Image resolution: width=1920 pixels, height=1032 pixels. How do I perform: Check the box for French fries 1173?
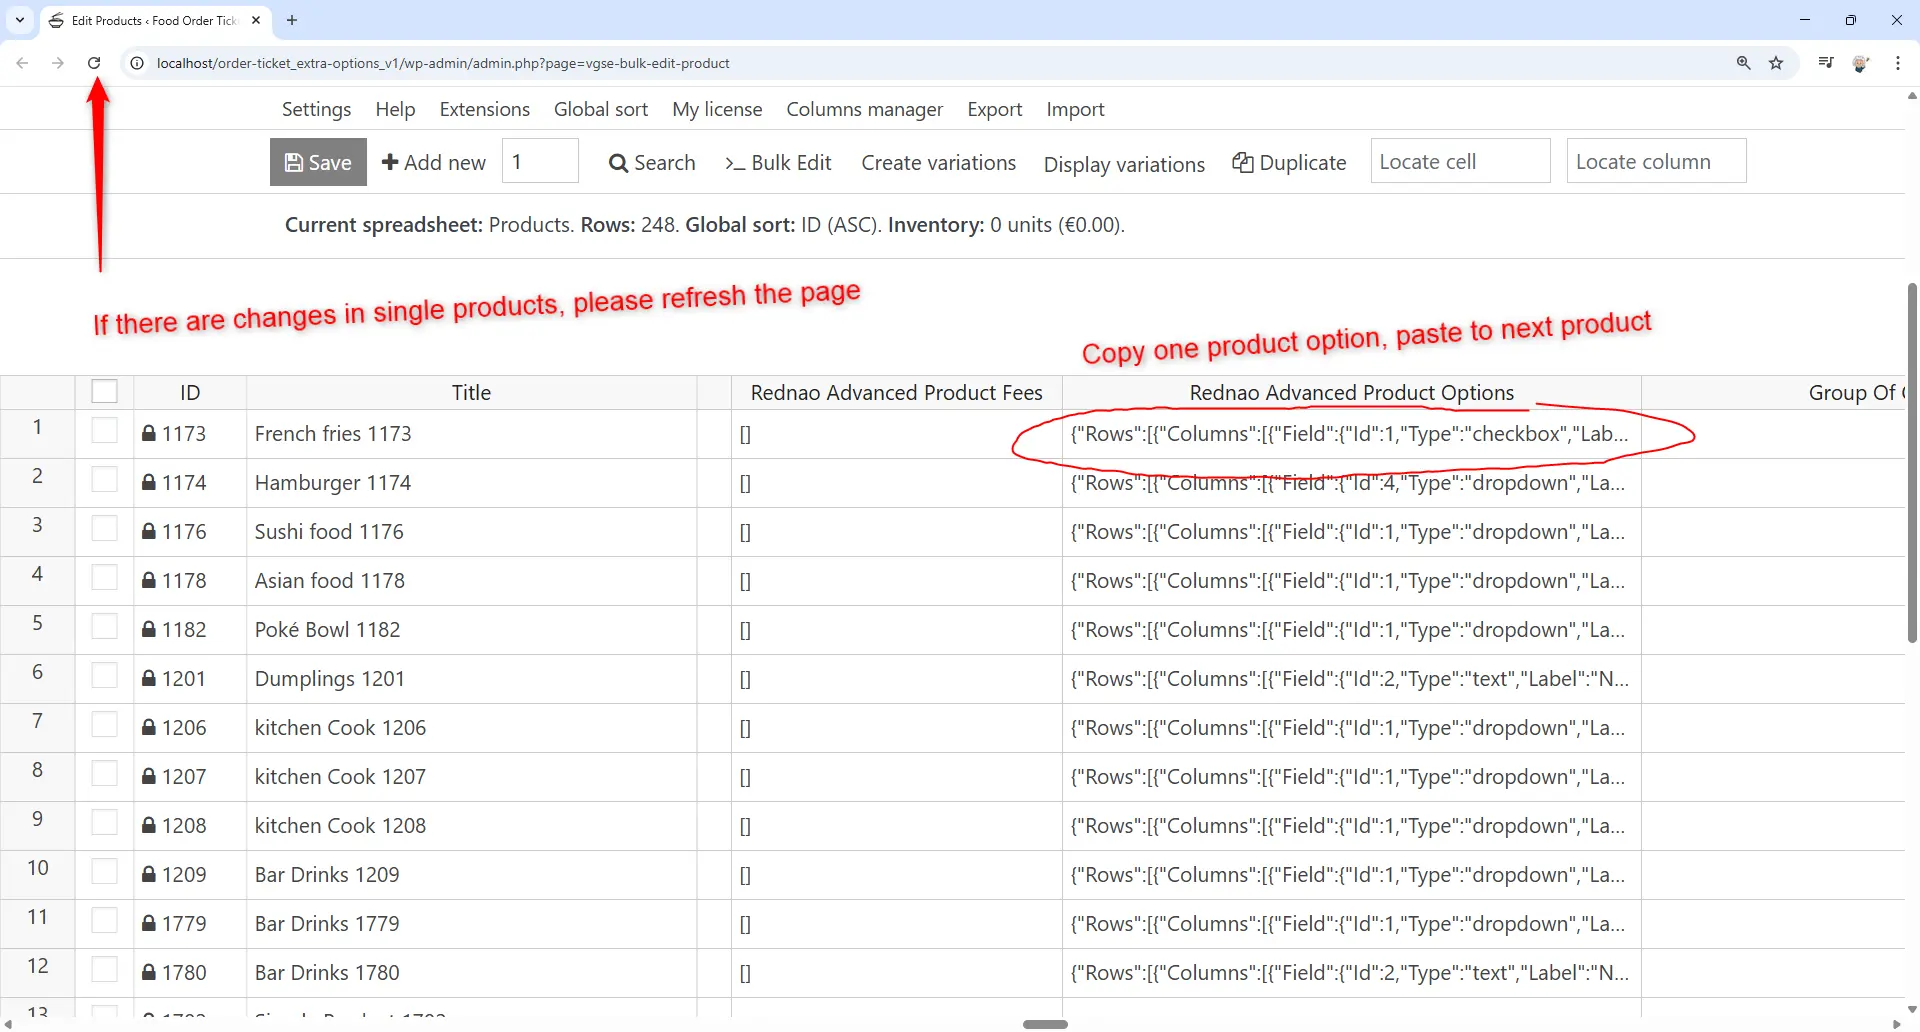[x=104, y=432]
